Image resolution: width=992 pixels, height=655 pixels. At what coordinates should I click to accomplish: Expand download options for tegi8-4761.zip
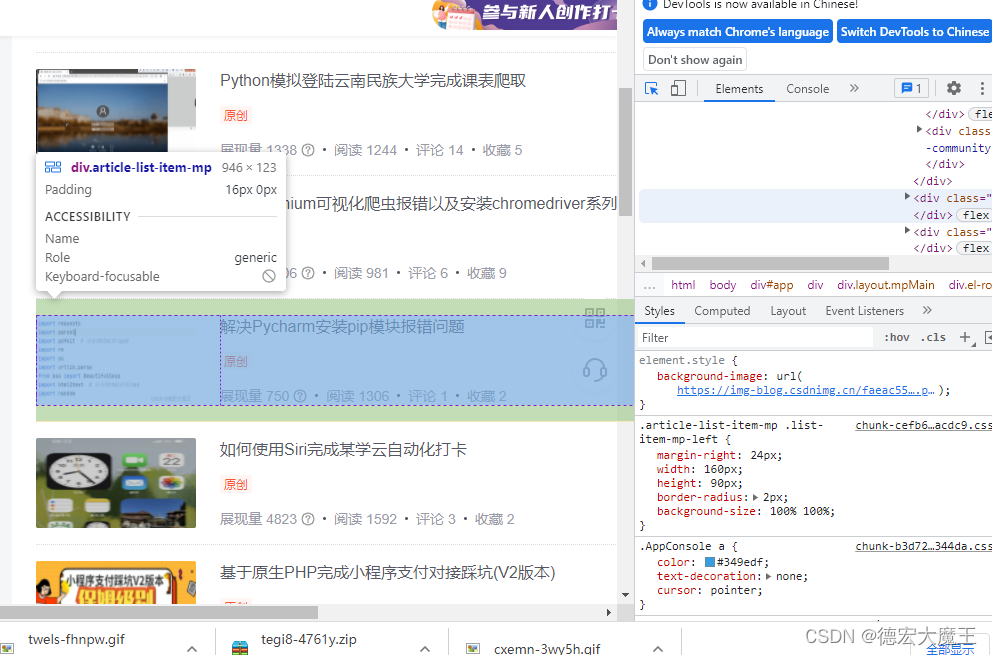coord(424,648)
